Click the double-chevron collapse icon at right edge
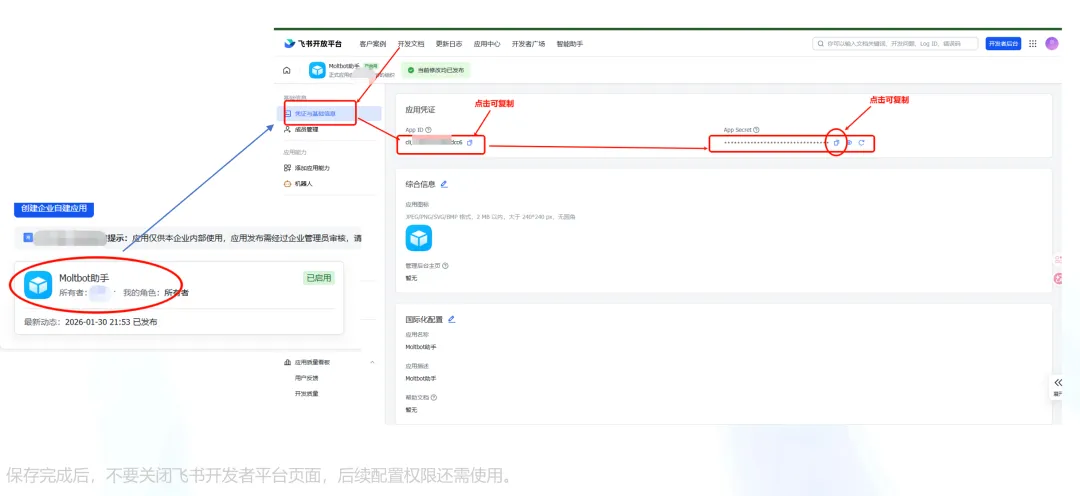The height and width of the screenshot is (496, 1080). point(1058,383)
